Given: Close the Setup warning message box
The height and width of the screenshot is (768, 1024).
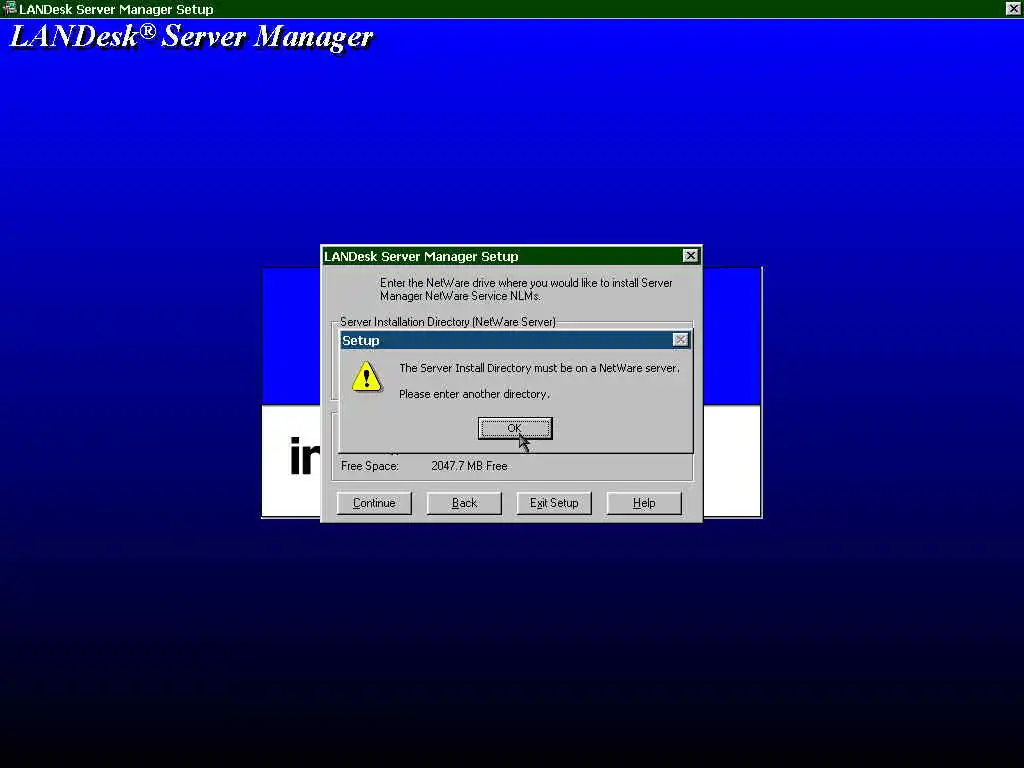Looking at the screenshot, I should click(680, 340).
